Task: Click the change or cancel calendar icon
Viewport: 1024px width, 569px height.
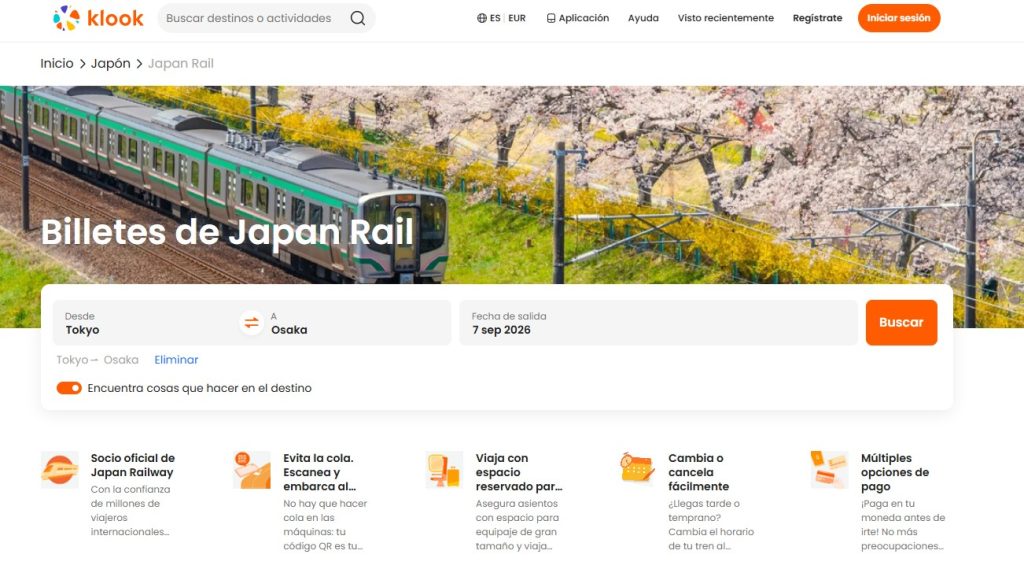Action: tap(637, 468)
